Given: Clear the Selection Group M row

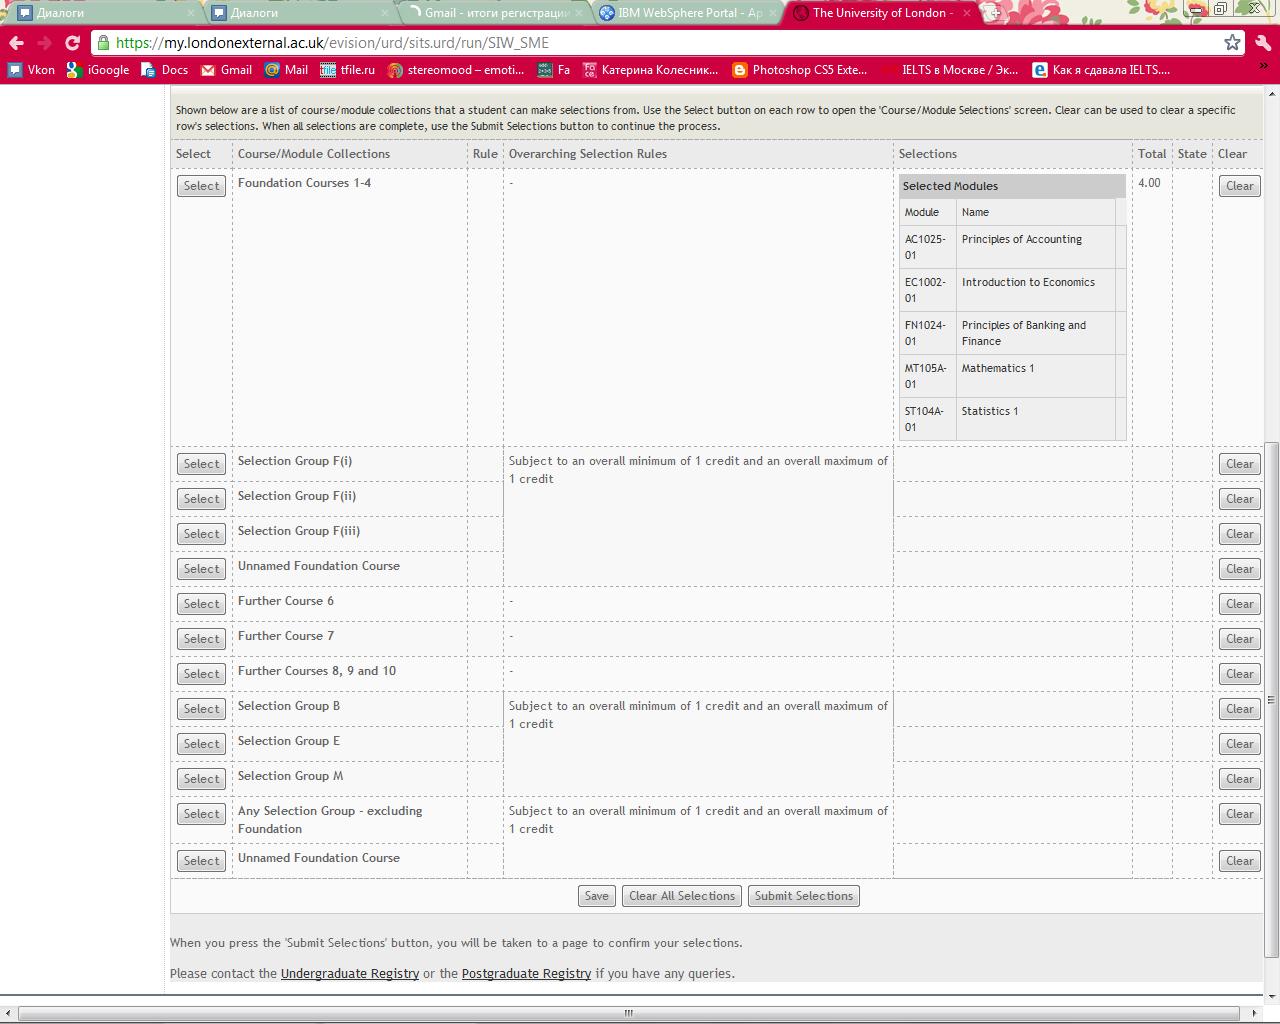Looking at the screenshot, I should pyautogui.click(x=1240, y=779).
